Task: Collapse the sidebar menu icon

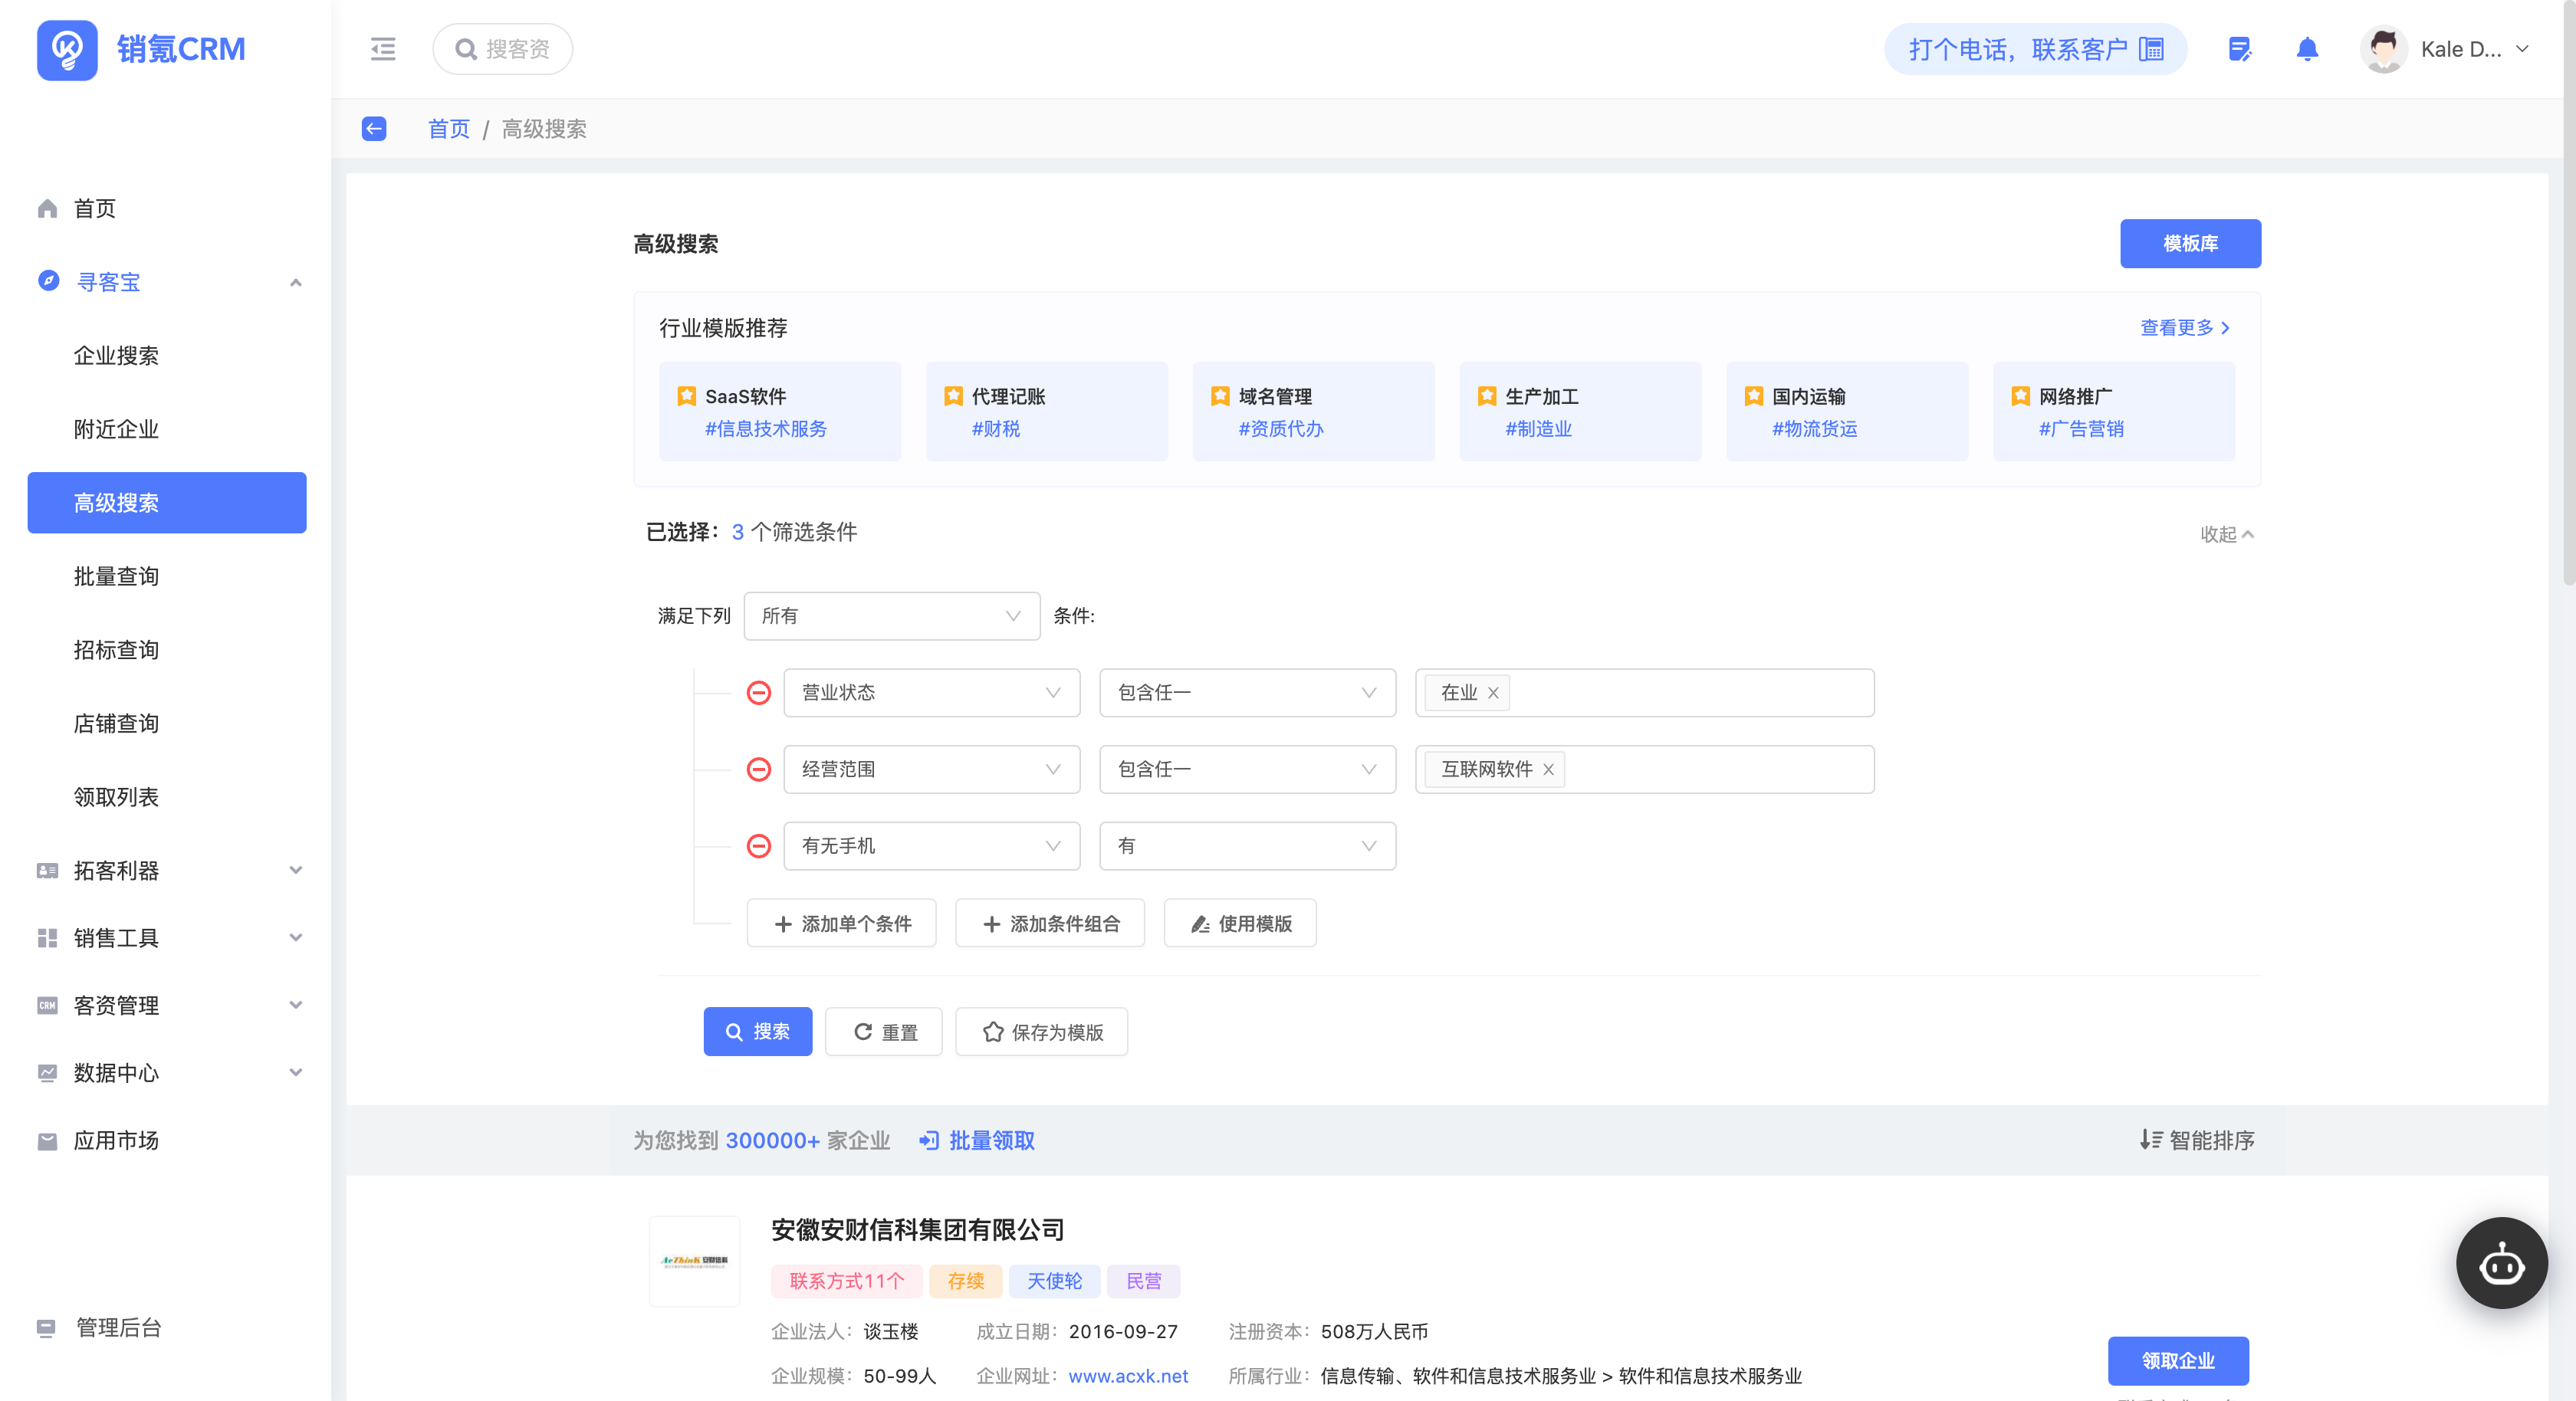Action: [x=383, y=49]
